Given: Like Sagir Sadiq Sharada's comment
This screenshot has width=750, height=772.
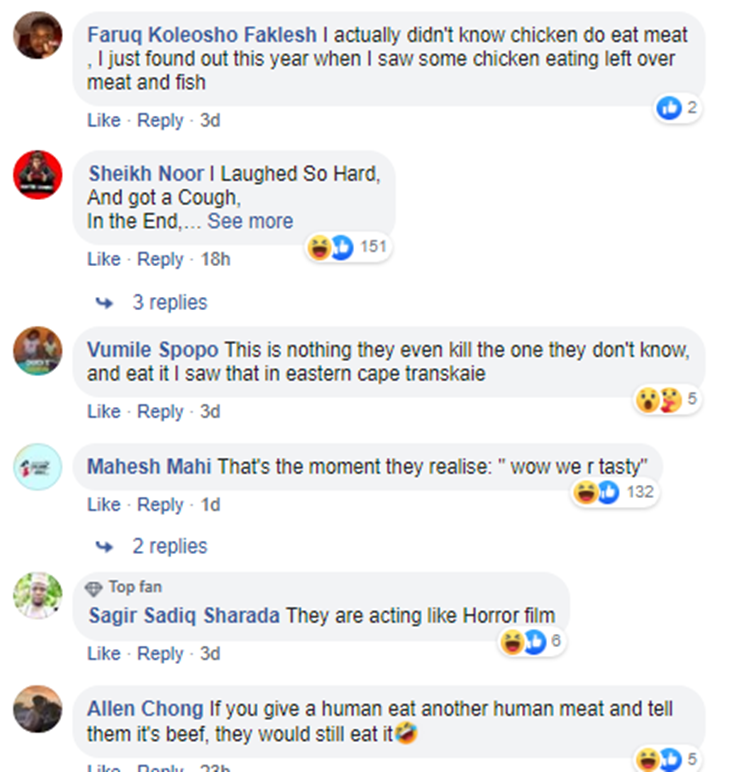Looking at the screenshot, I should [103, 653].
